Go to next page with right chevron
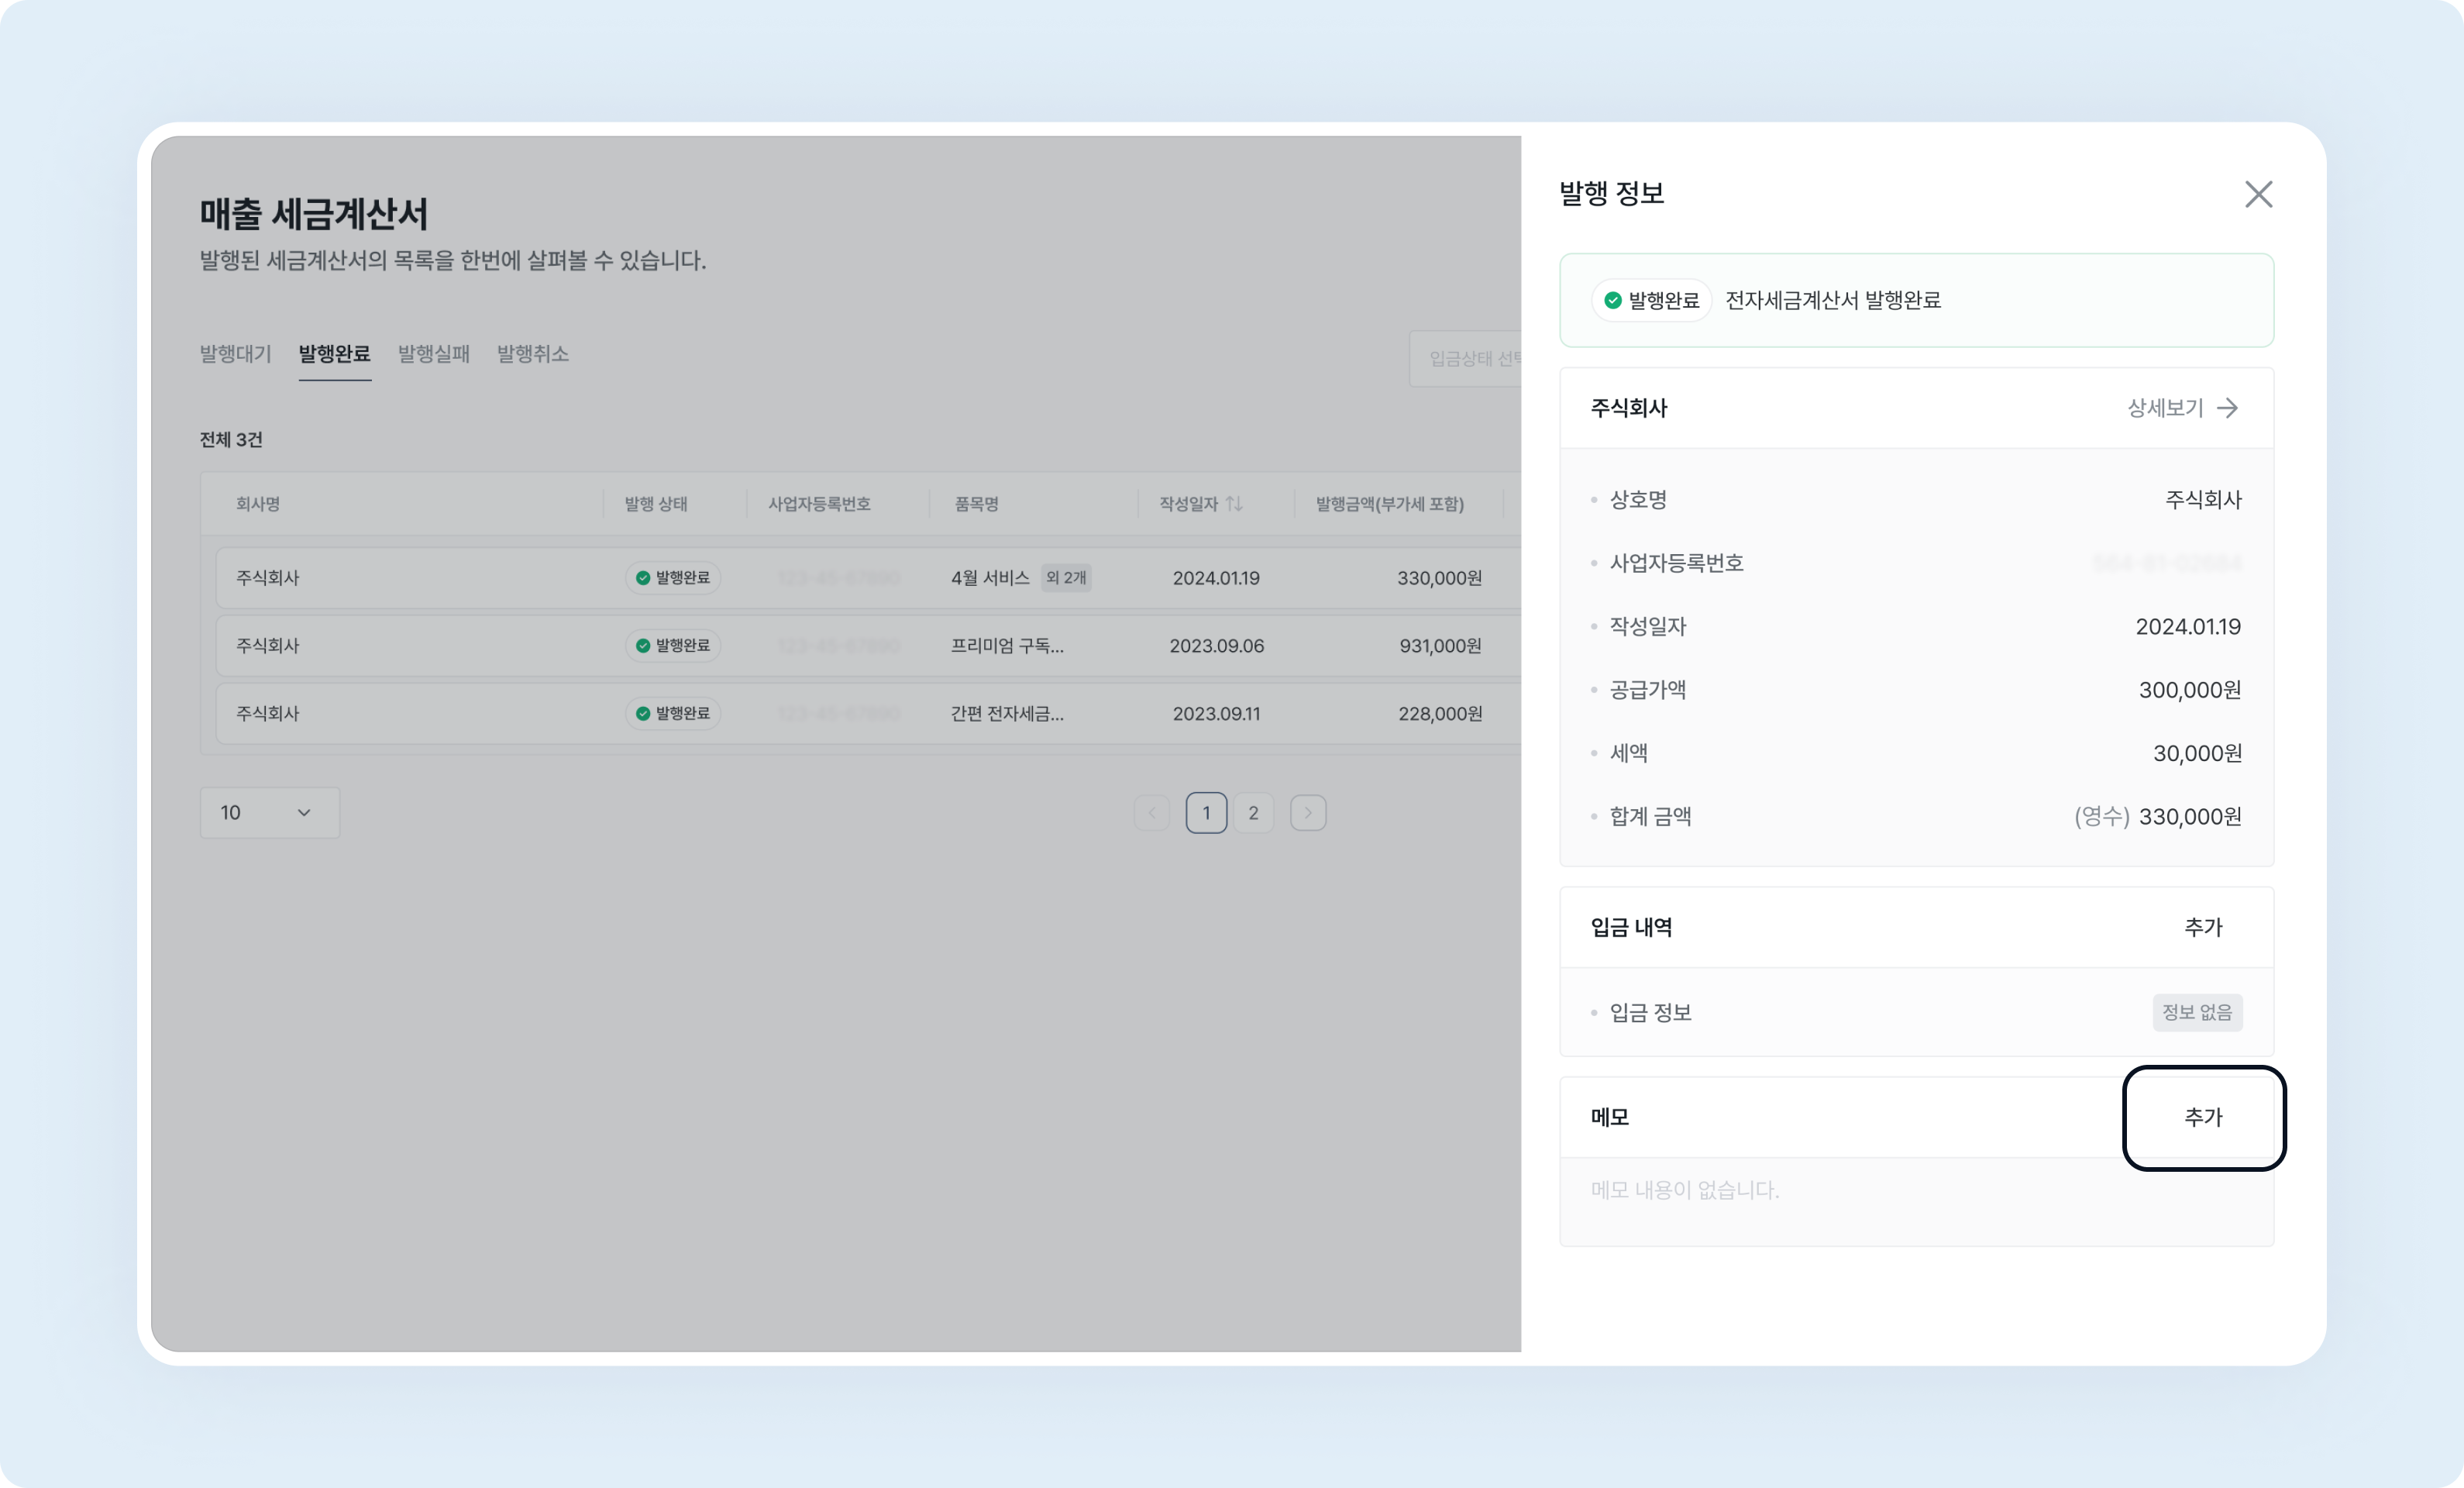Viewport: 2464px width, 1488px height. point(1307,813)
